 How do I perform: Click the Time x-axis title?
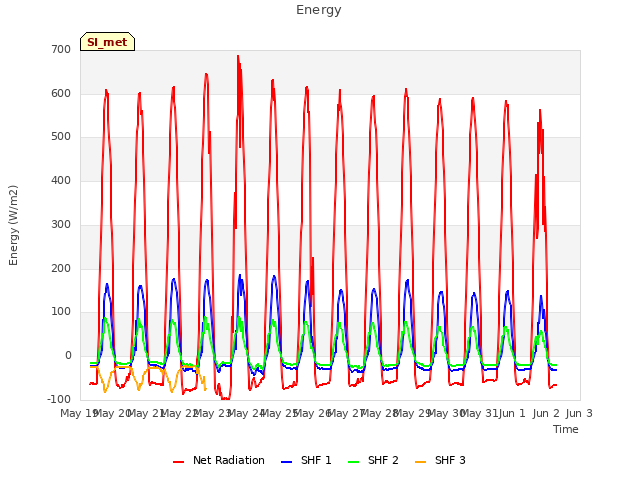(566, 429)
